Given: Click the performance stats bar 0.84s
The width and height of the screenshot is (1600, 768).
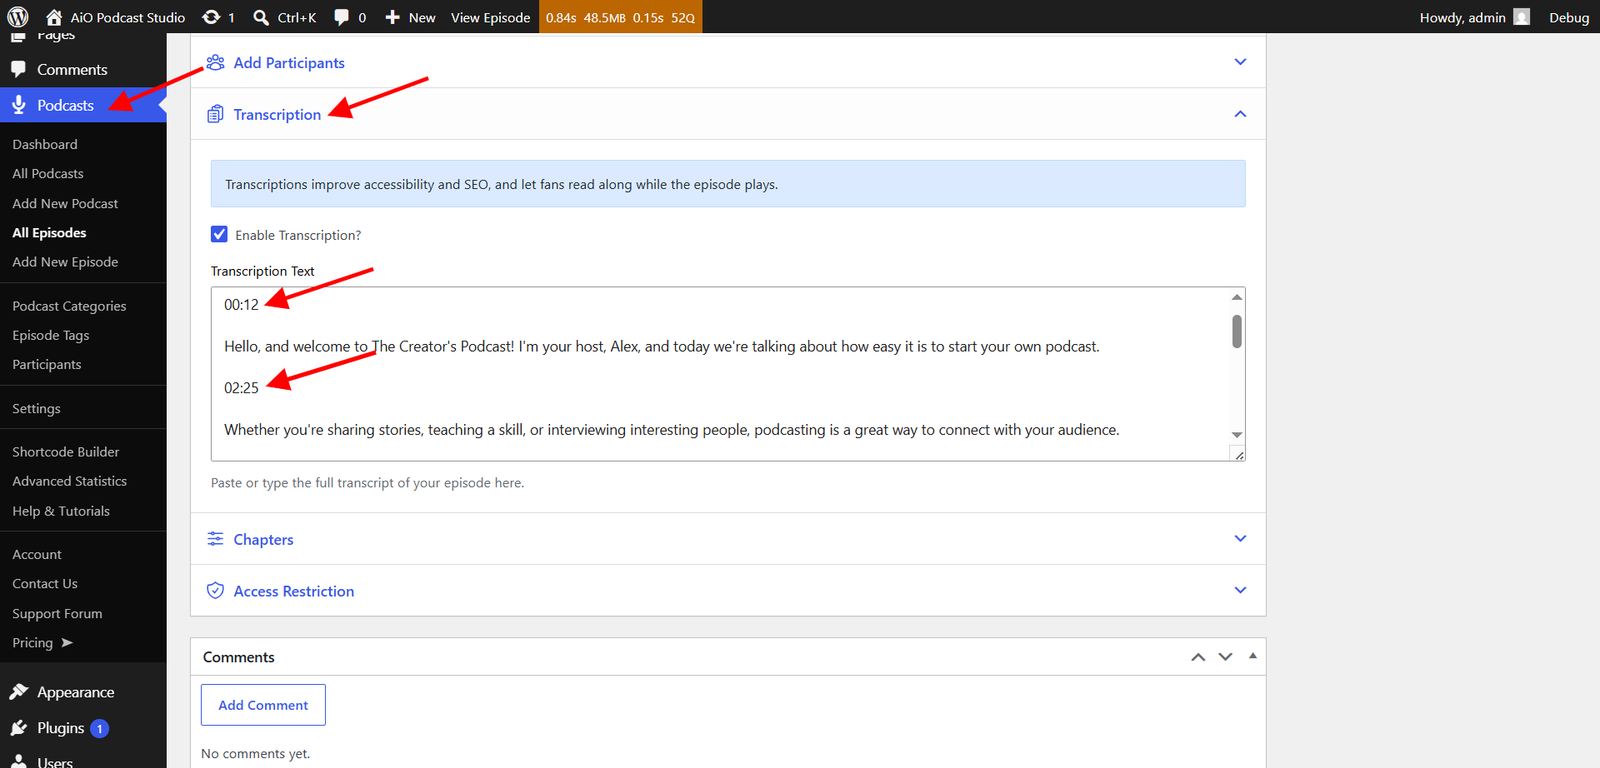Looking at the screenshot, I should click(x=620, y=17).
